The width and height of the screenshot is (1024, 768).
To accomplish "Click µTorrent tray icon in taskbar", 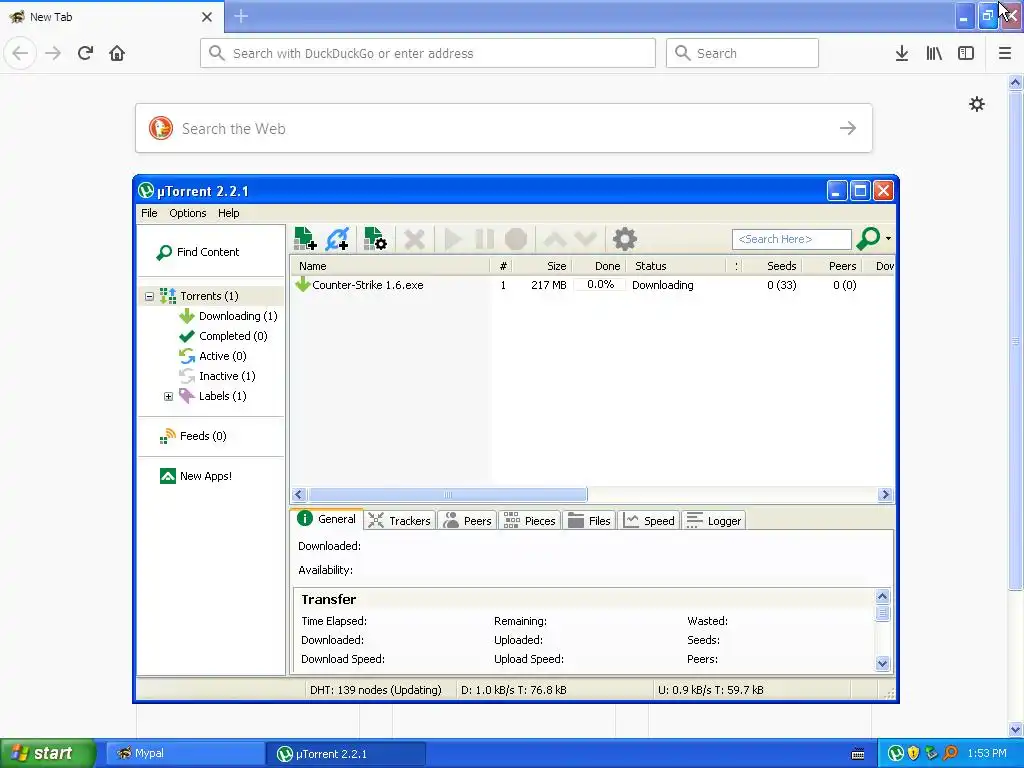I will coord(896,754).
